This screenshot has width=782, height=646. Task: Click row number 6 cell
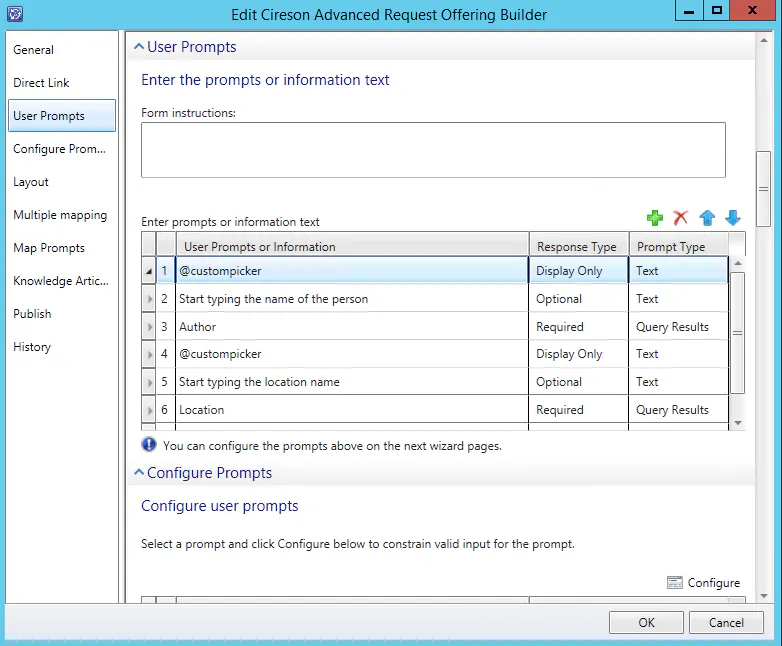(x=165, y=410)
